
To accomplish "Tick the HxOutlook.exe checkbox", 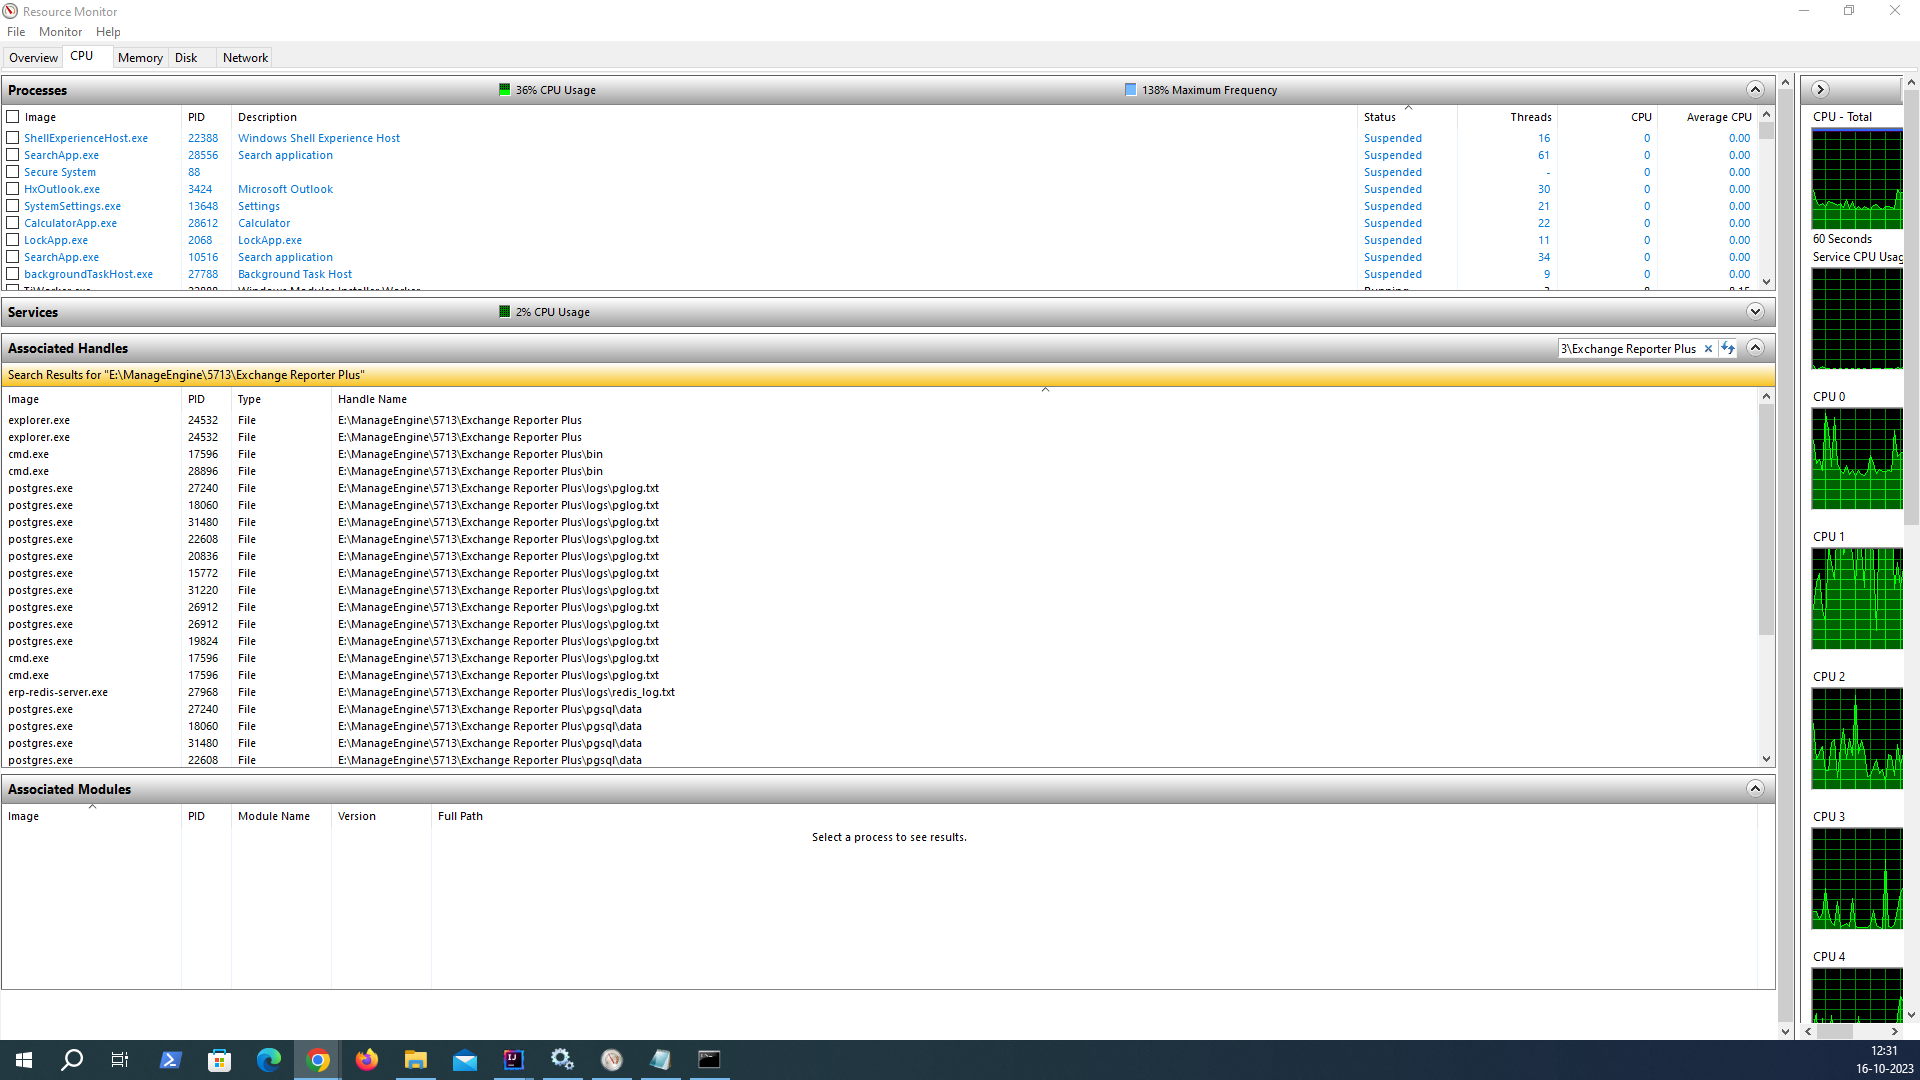I will tap(13, 189).
